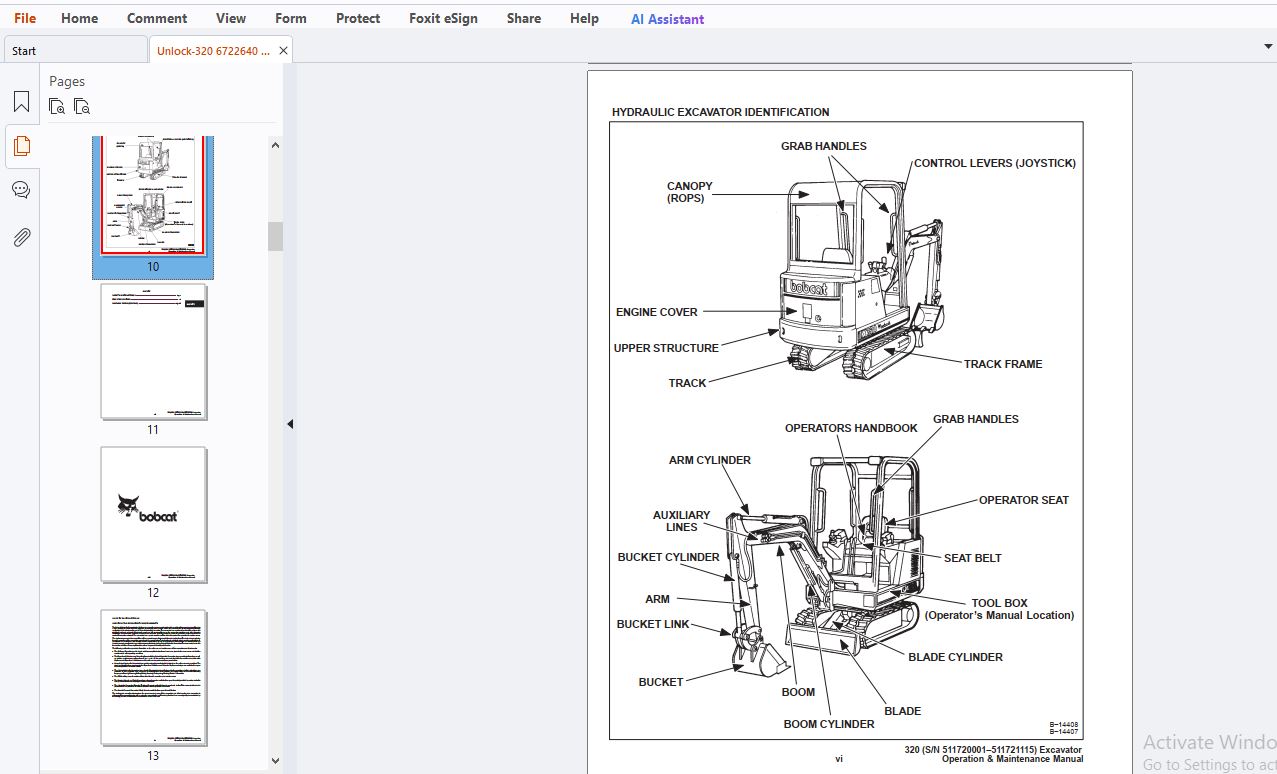
Task: Open the File menu
Action: click(x=25, y=18)
